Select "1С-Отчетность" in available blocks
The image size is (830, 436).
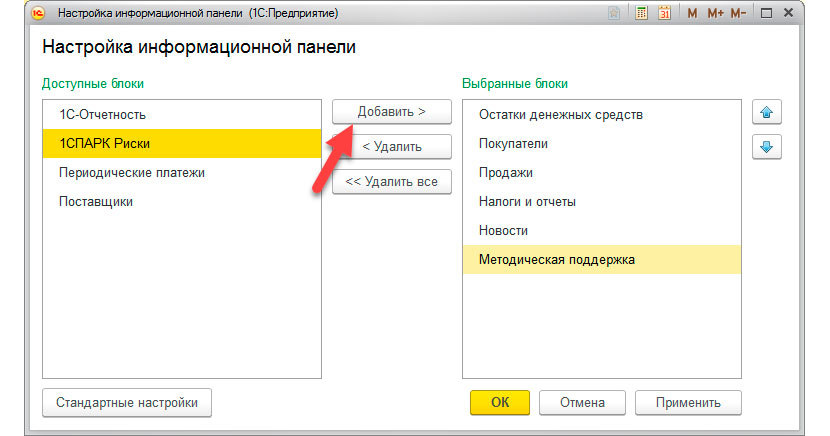(98, 115)
